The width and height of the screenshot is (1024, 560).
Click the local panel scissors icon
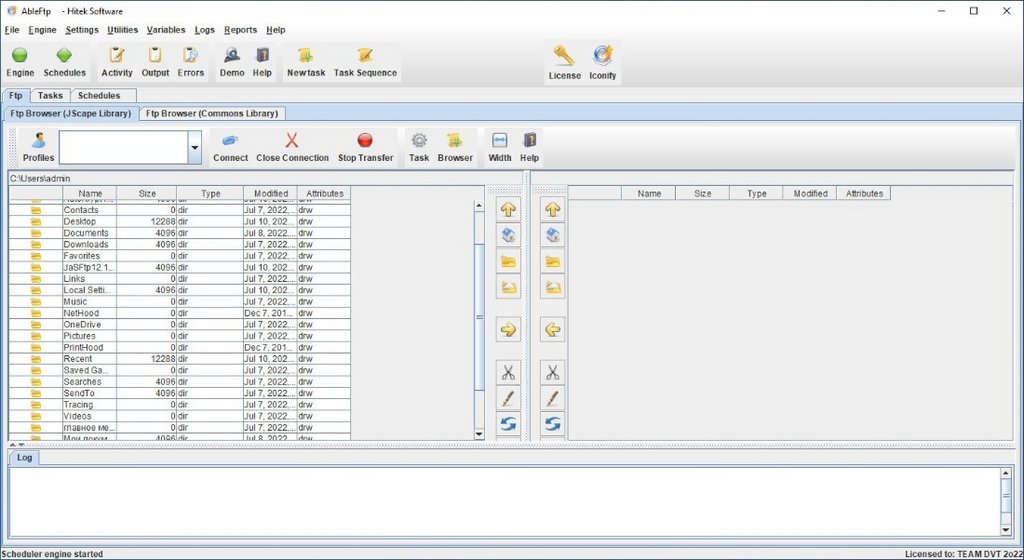[508, 373]
